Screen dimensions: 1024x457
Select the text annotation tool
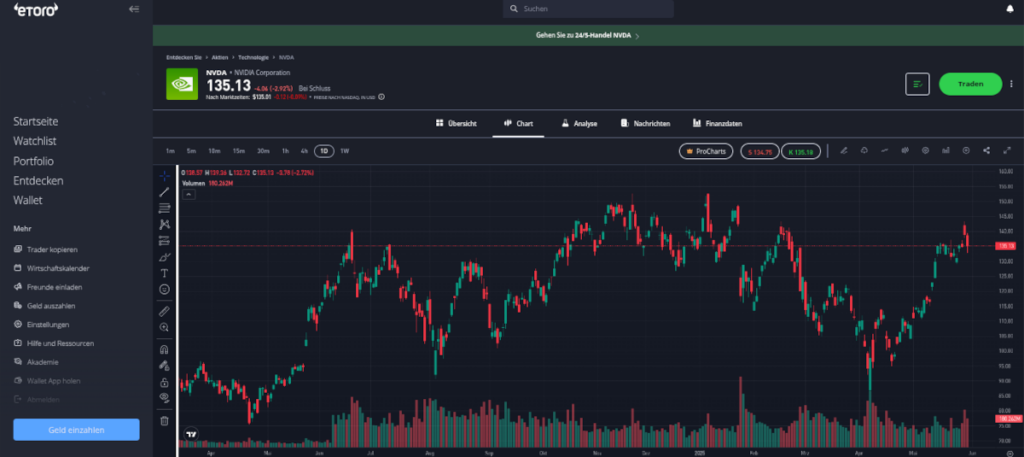(165, 273)
